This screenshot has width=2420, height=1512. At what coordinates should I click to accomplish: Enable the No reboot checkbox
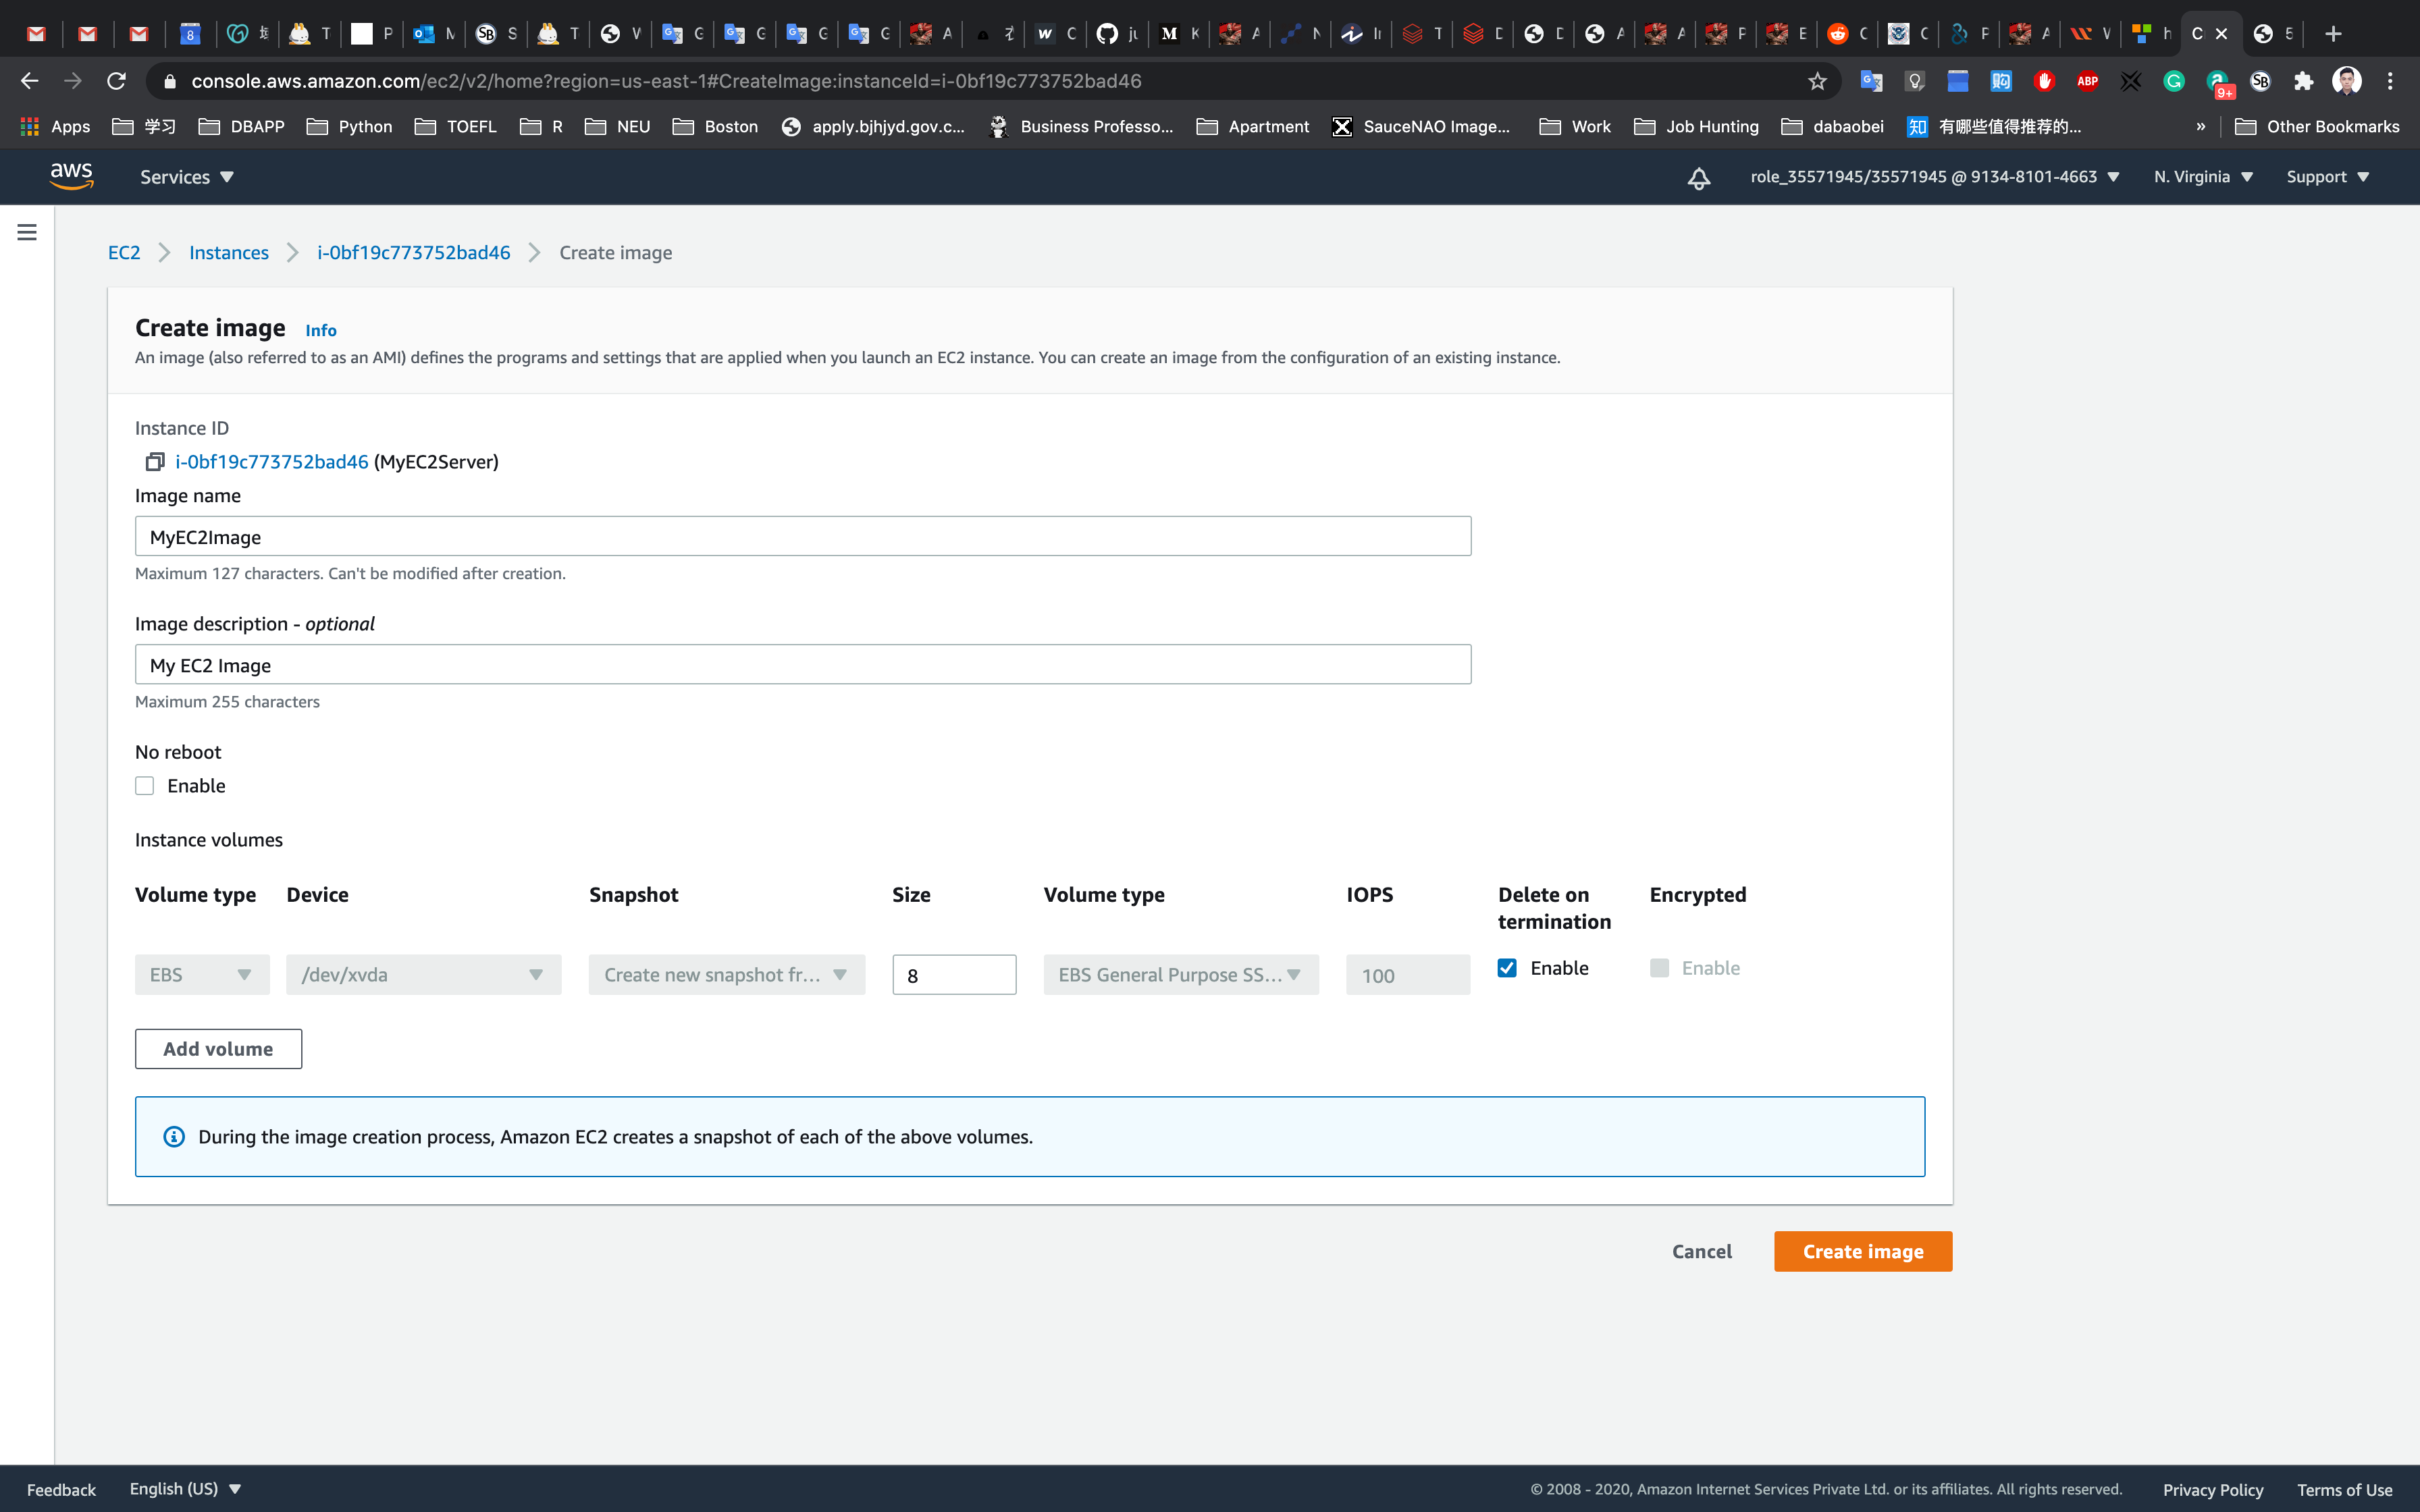145,786
